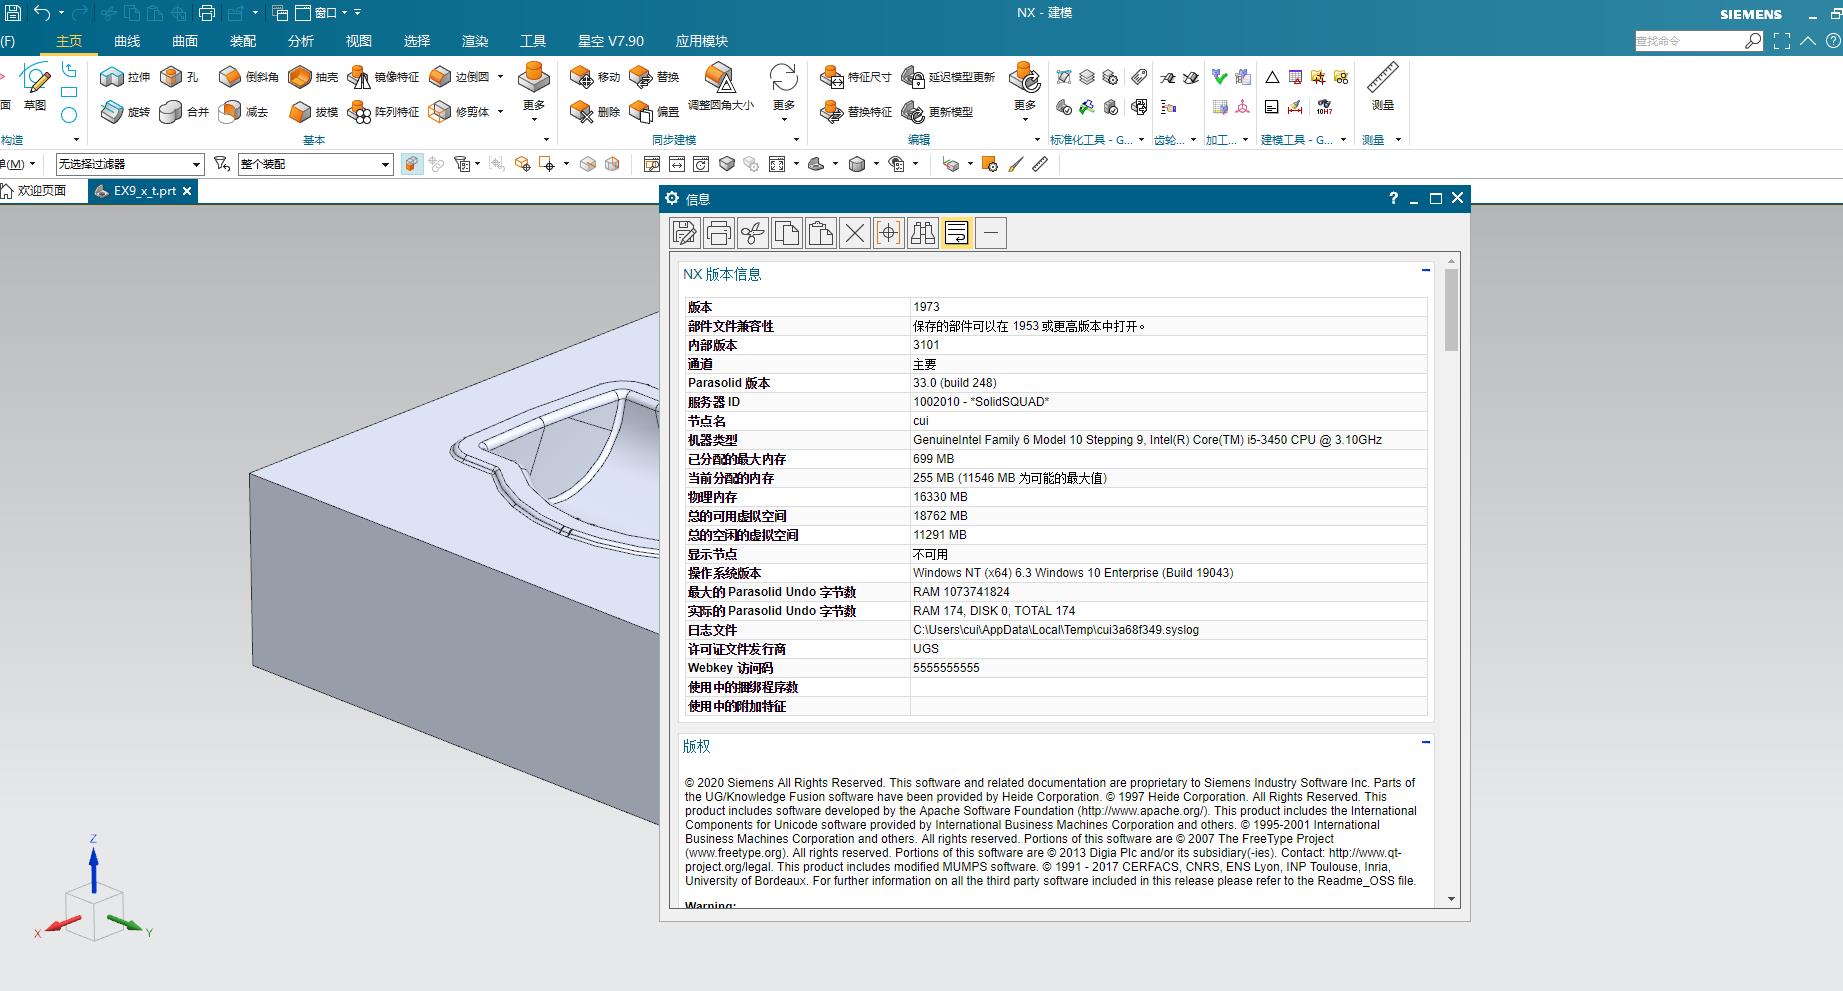Open the 草图 (Sketch) tool
1843x991 pixels.
(x=35, y=86)
